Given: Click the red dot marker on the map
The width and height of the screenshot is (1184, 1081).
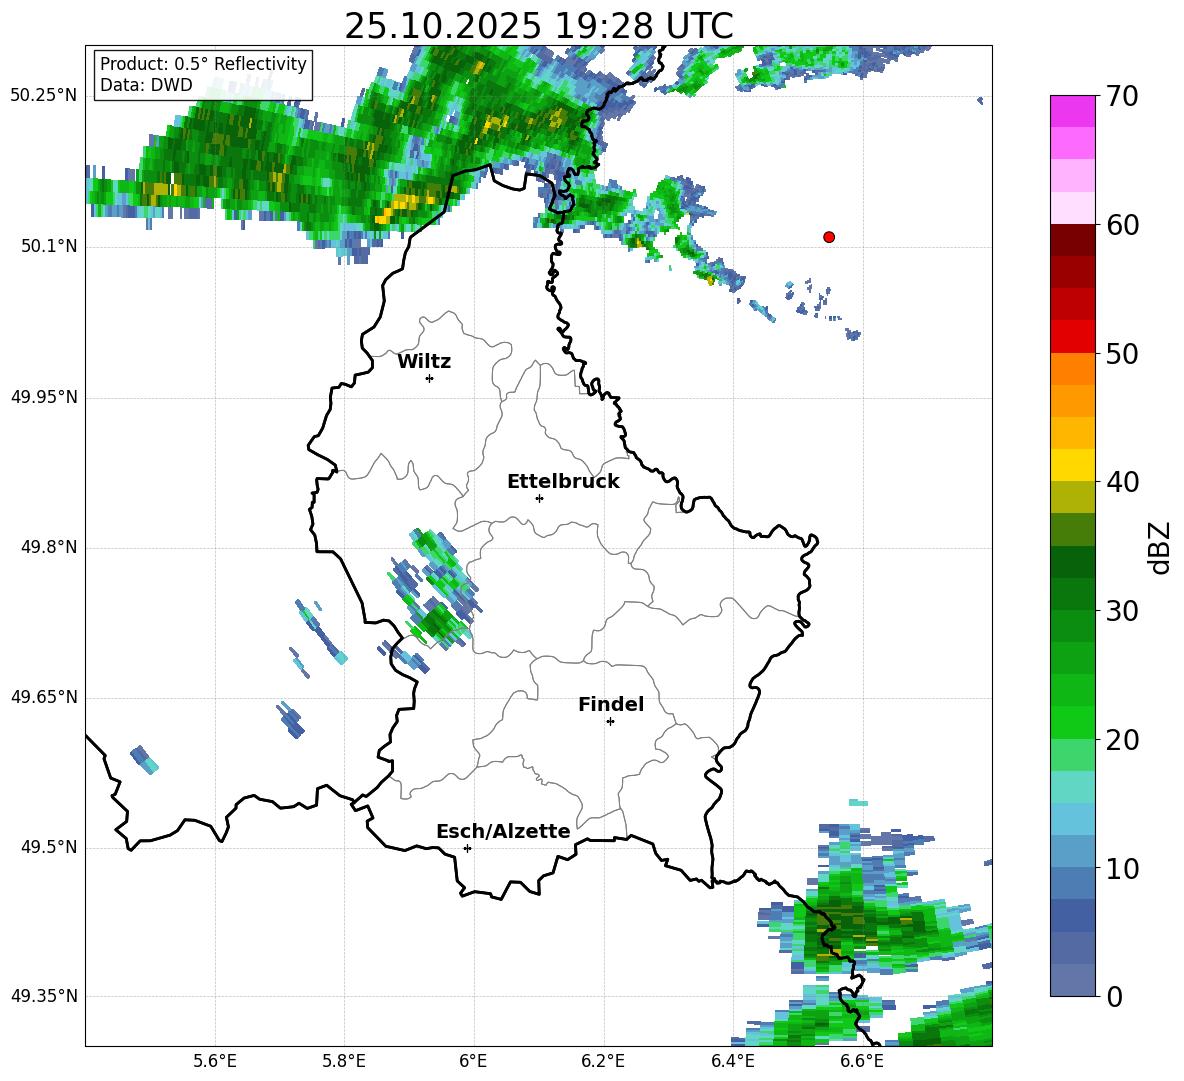Looking at the screenshot, I should tap(829, 237).
